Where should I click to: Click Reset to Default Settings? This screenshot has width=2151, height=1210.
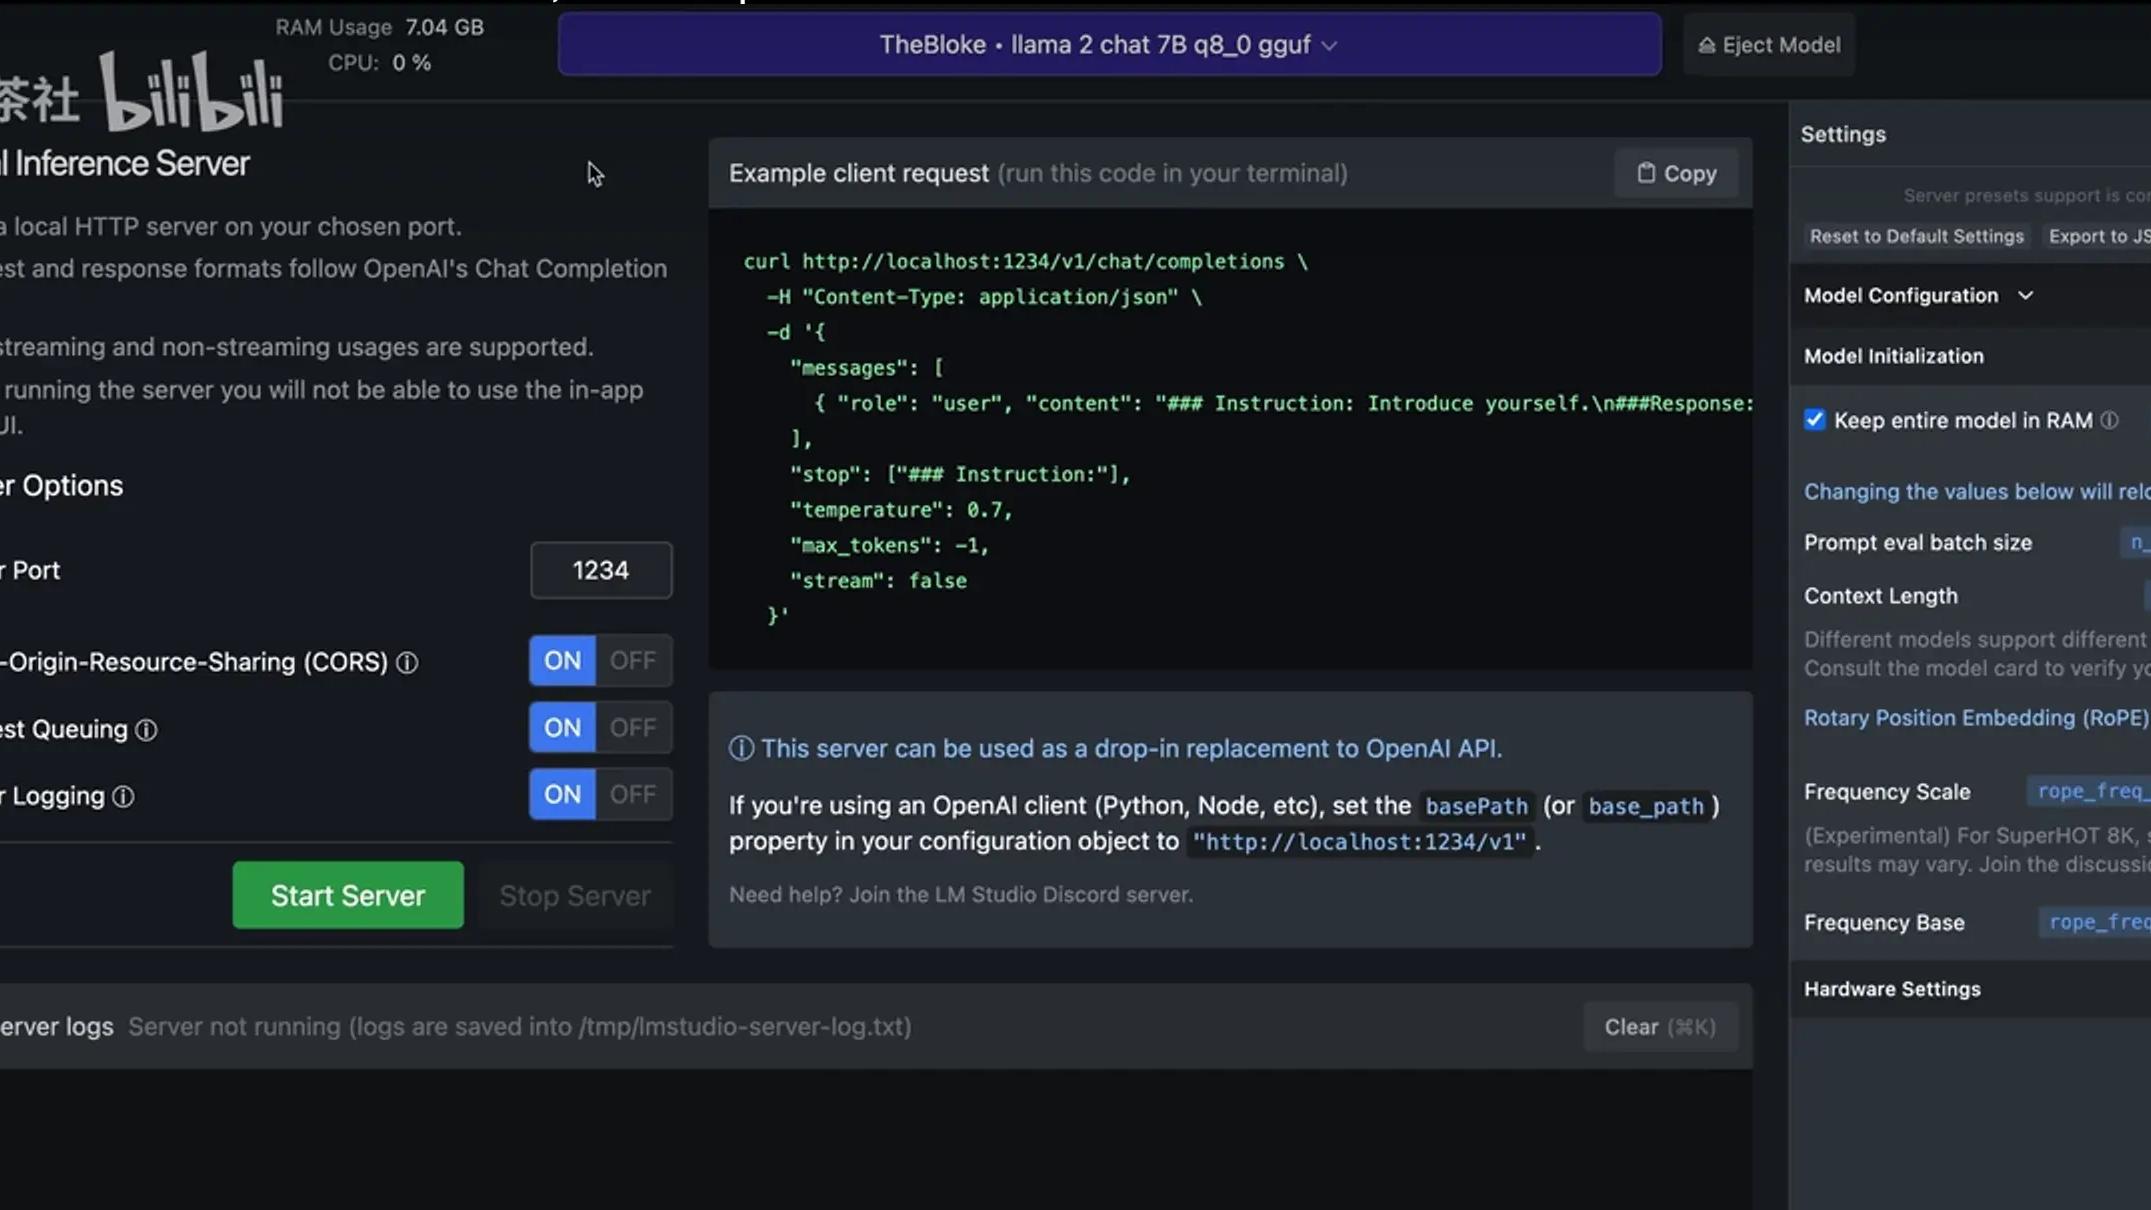(1916, 237)
